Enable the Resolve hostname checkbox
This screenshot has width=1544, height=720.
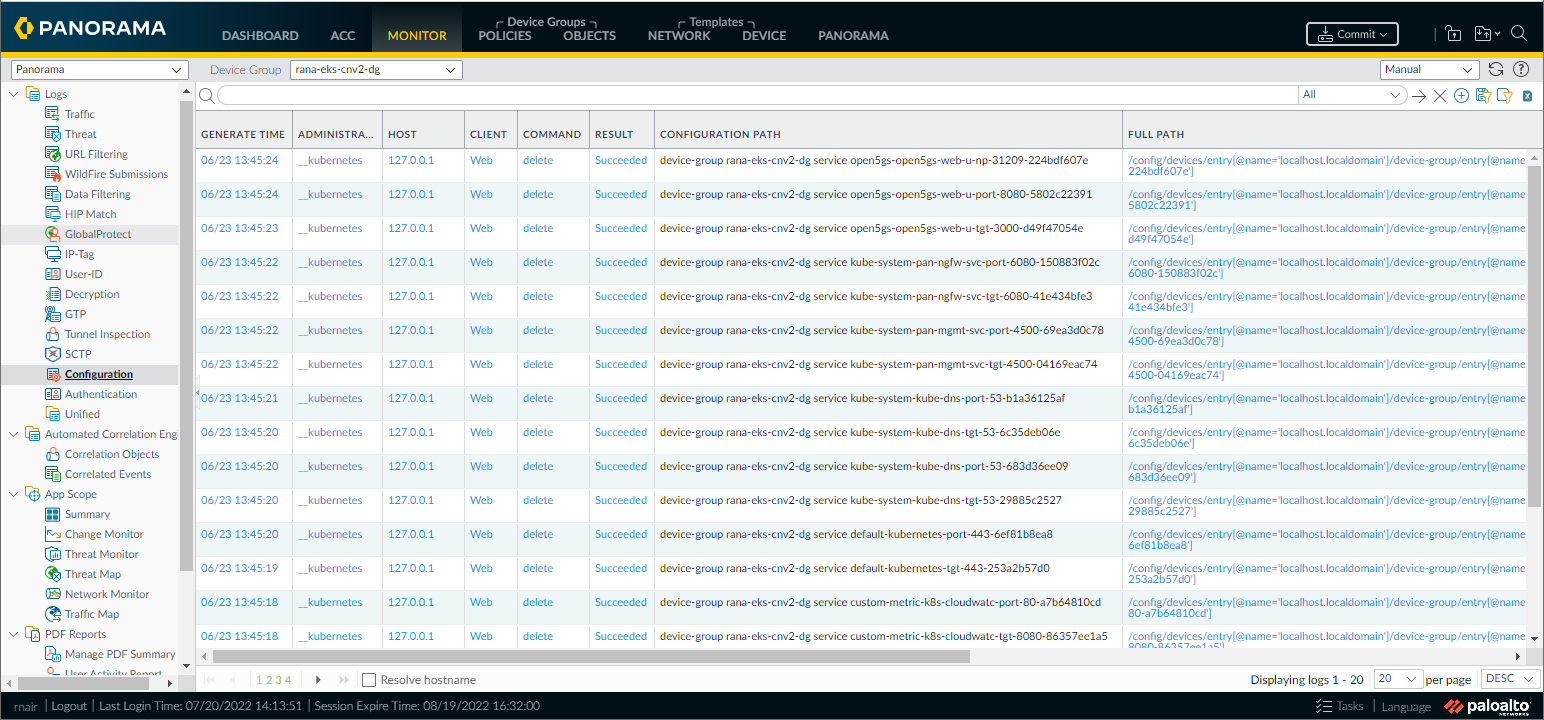369,680
